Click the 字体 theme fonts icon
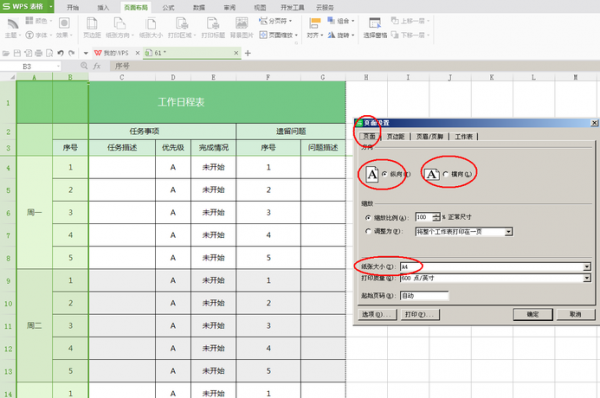Screen dimensions: 600x398 pyautogui.click(x=29, y=35)
